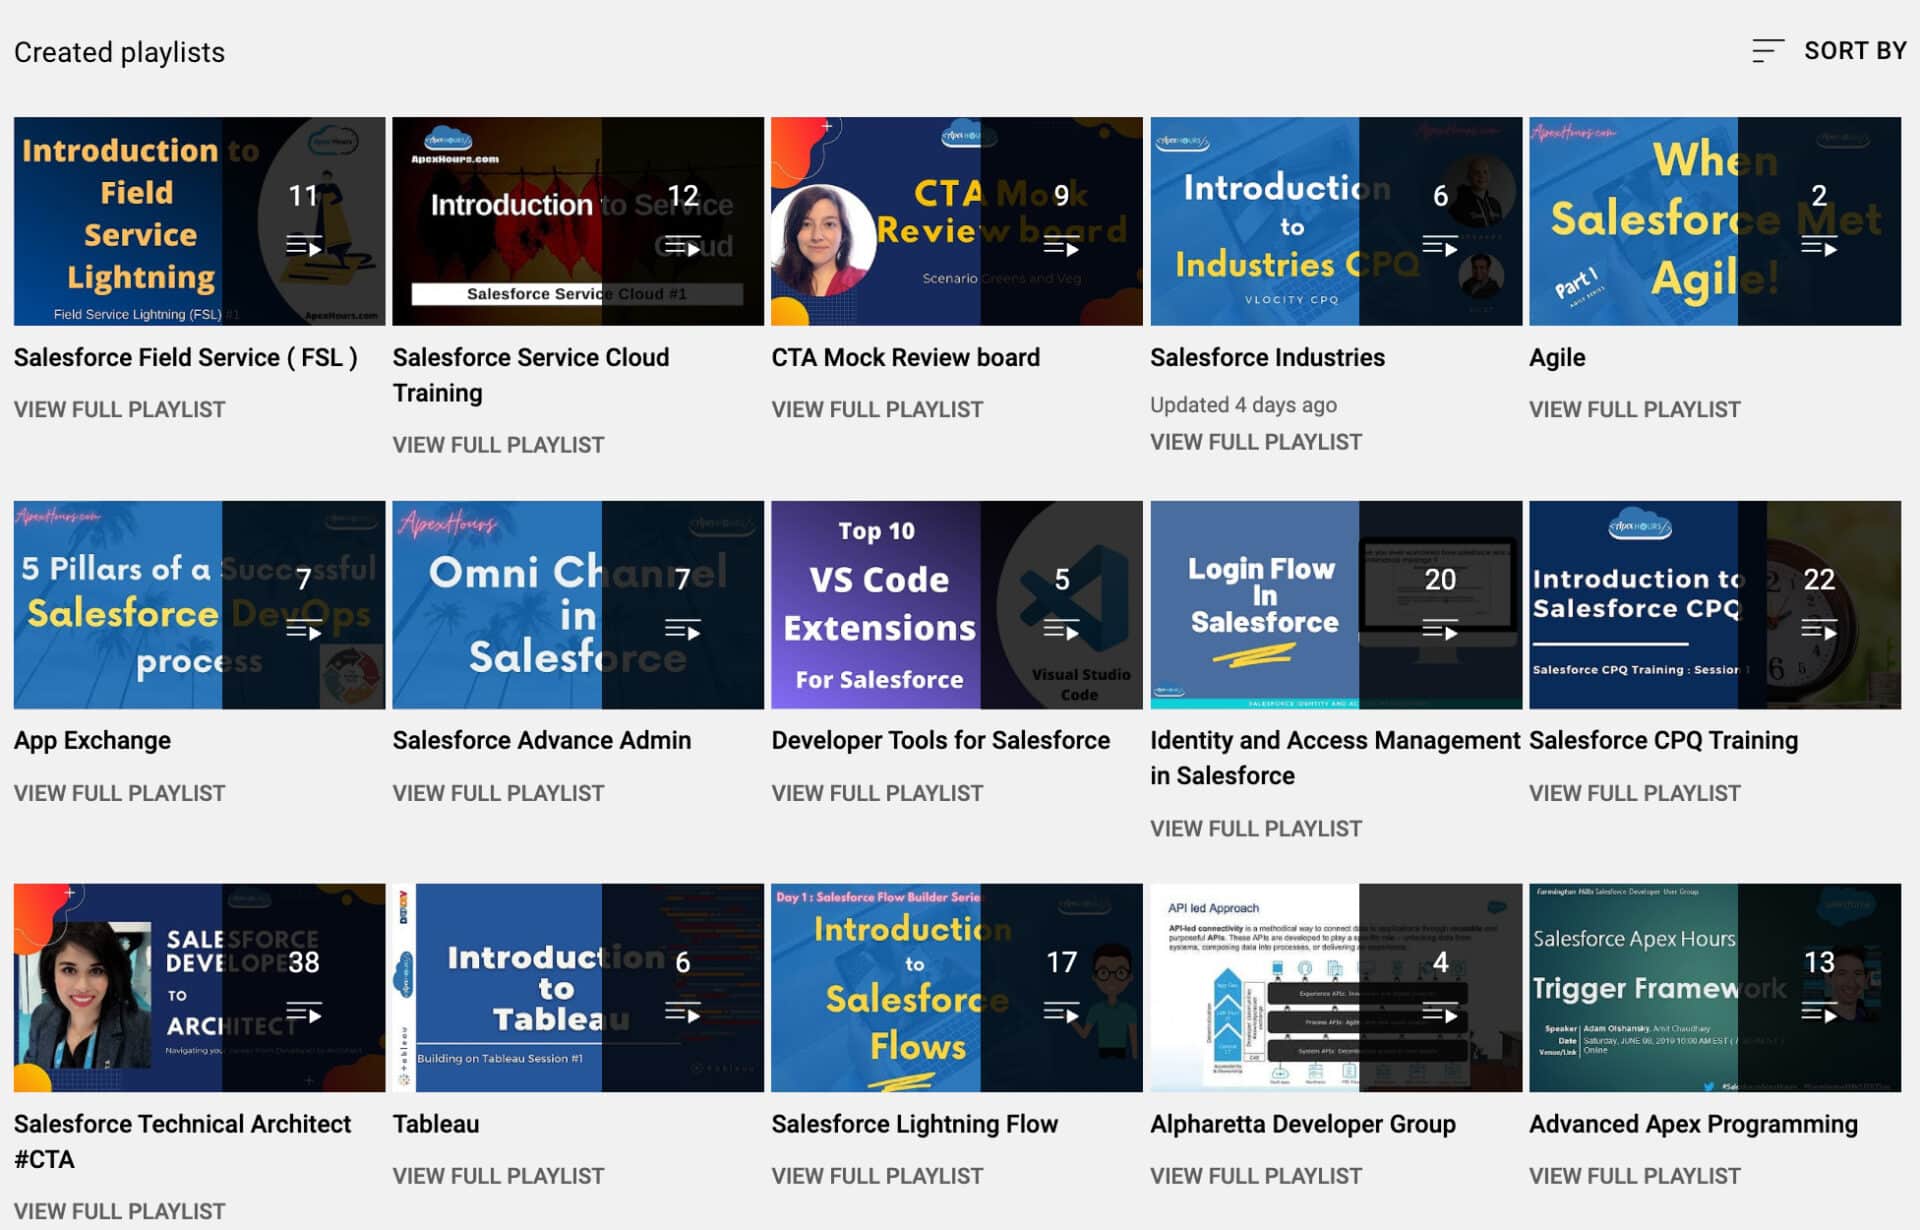The height and width of the screenshot is (1230, 1920).
Task: Play all videos in the Tableau playlist
Action: click(683, 1014)
